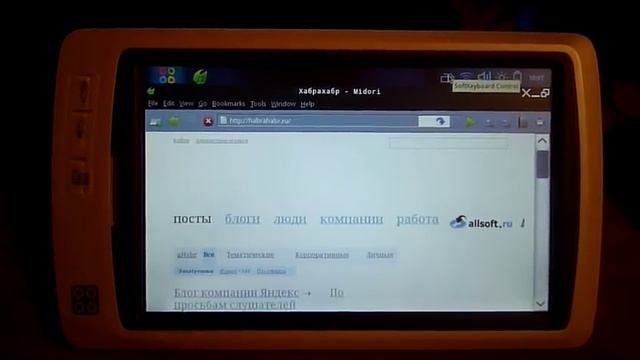Select the Все filter tab
This screenshot has height=360, width=640.
click(x=209, y=254)
